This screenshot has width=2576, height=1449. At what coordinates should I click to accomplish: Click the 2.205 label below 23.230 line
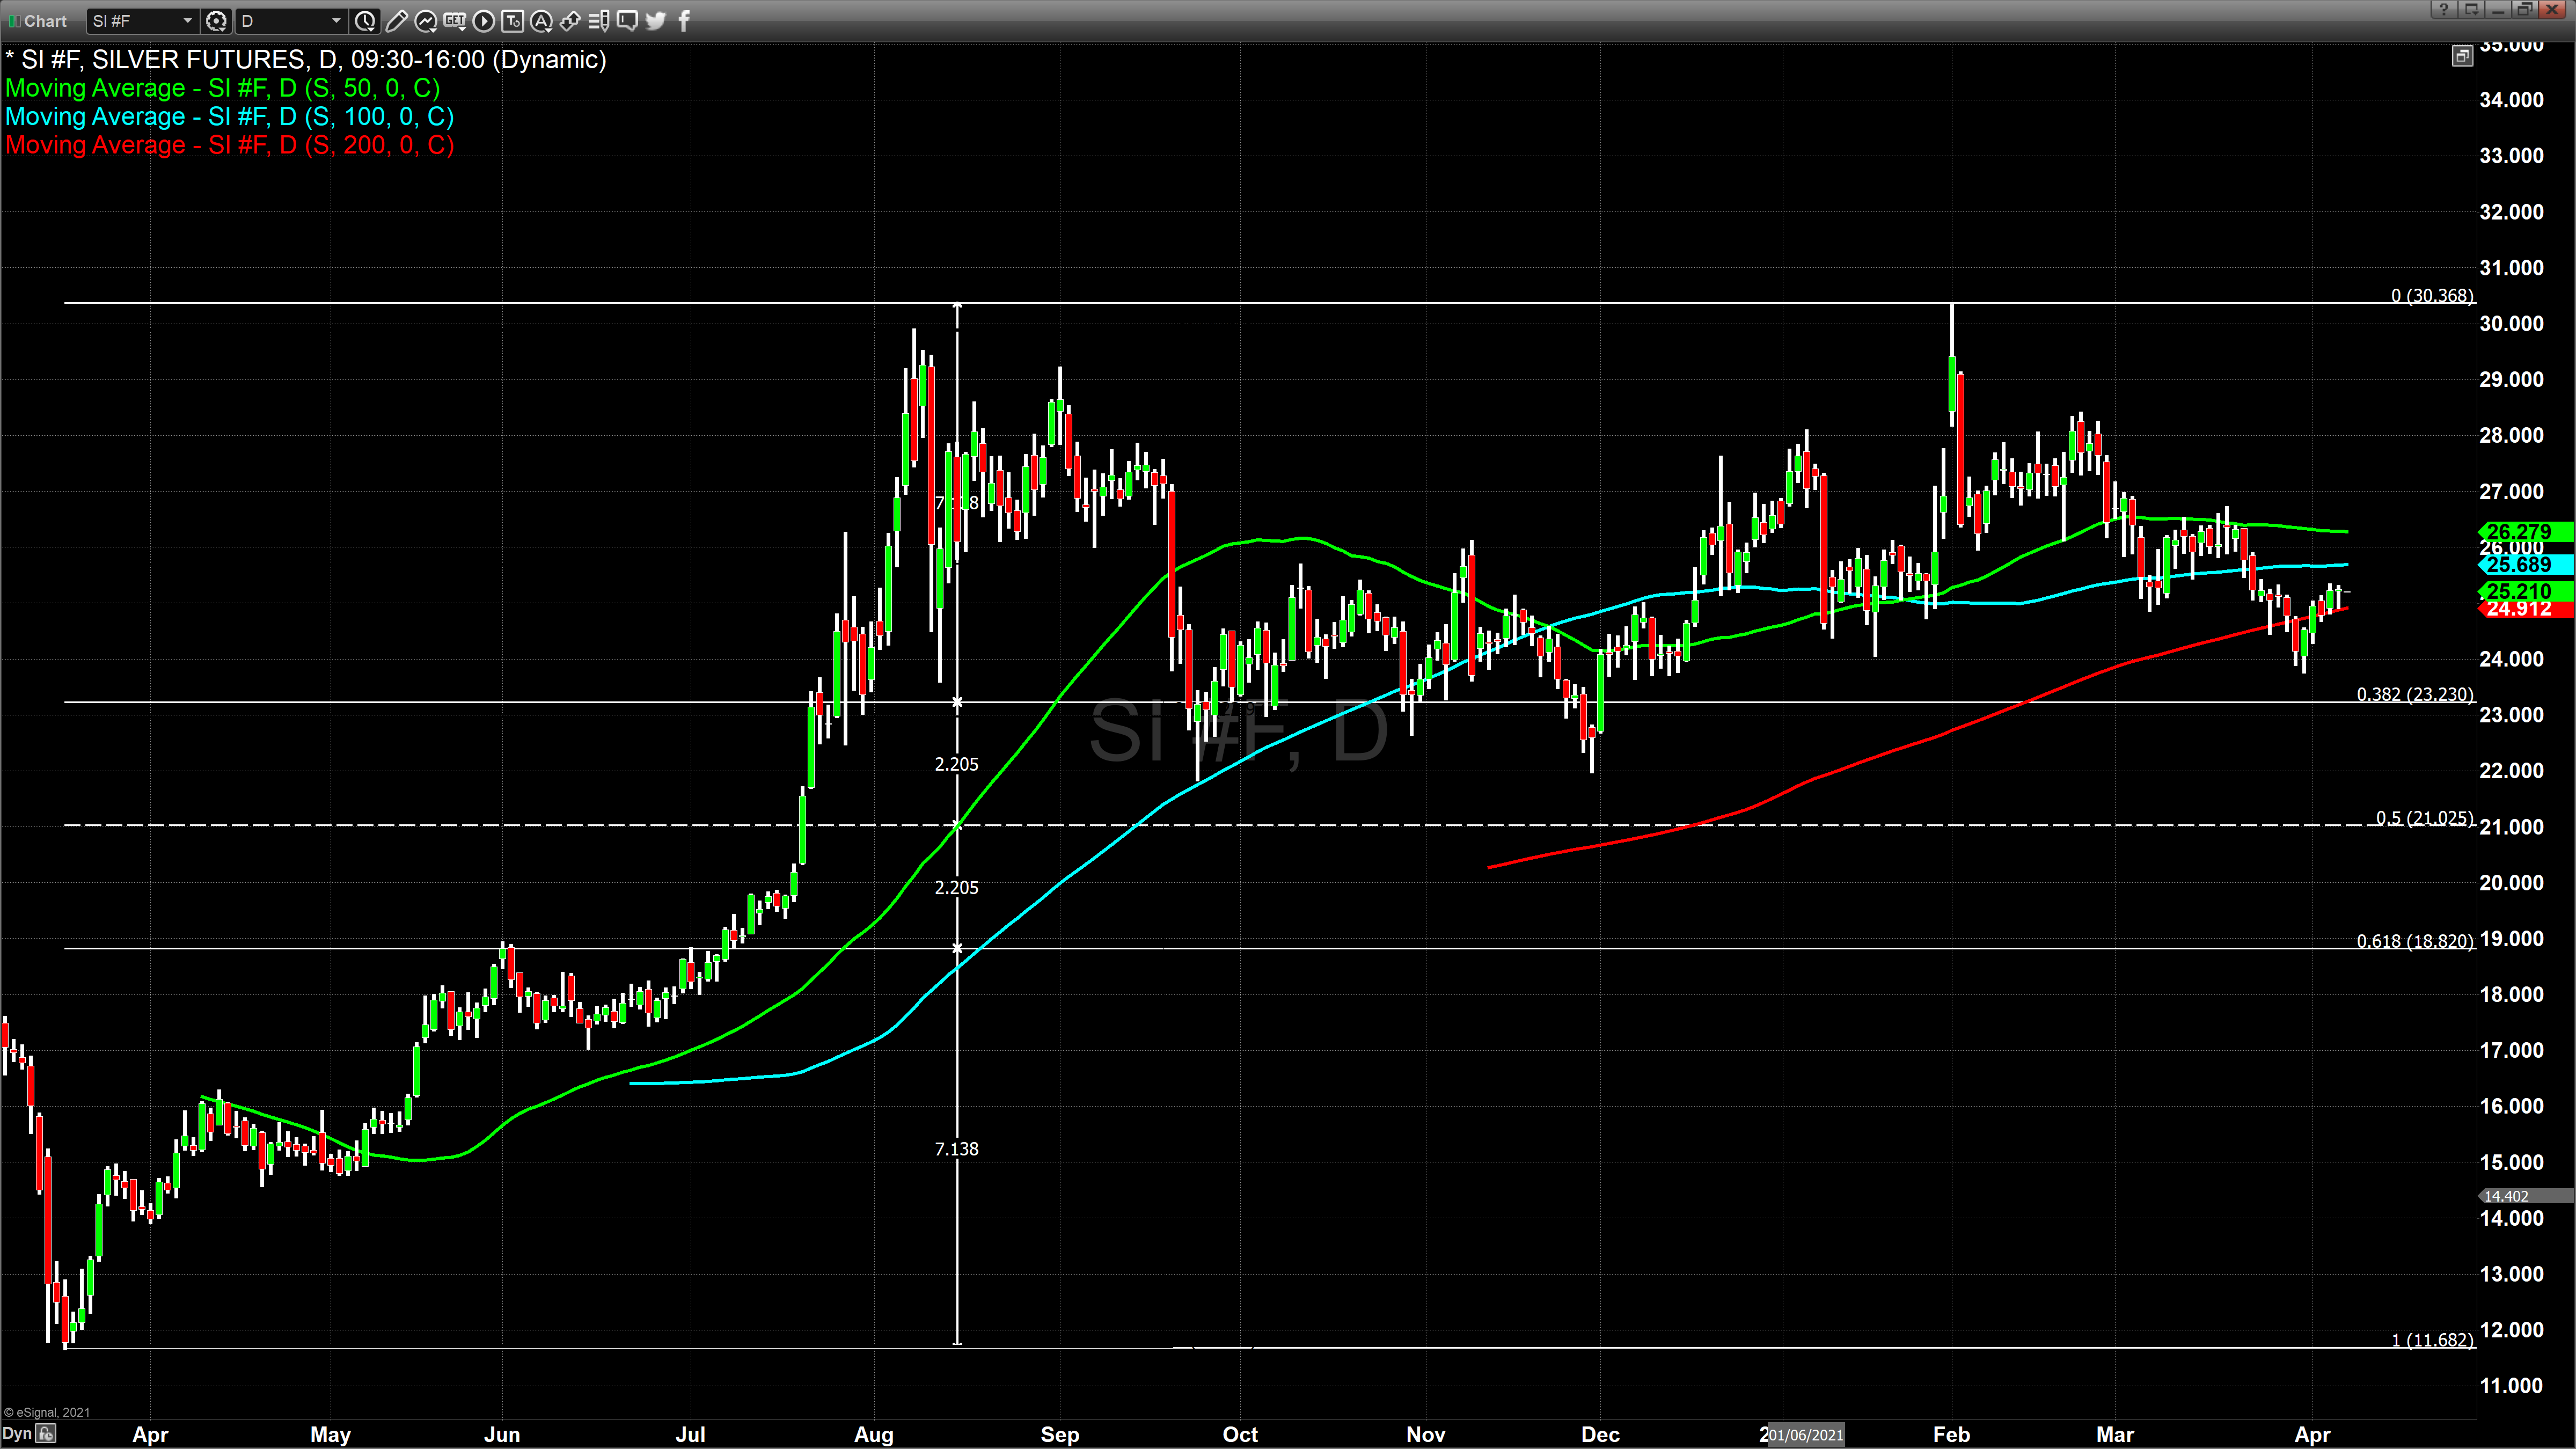[x=957, y=764]
